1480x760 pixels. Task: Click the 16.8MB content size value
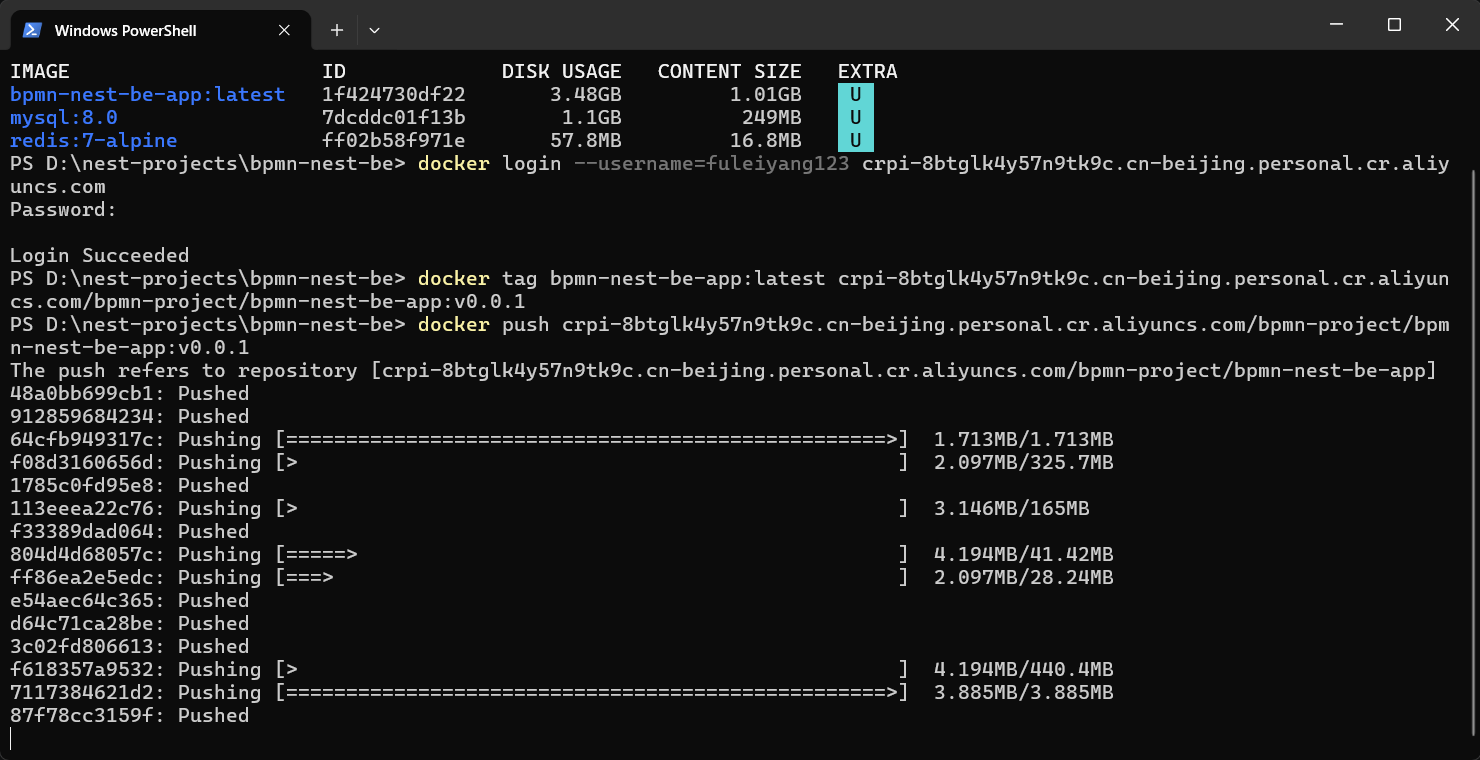point(766,141)
